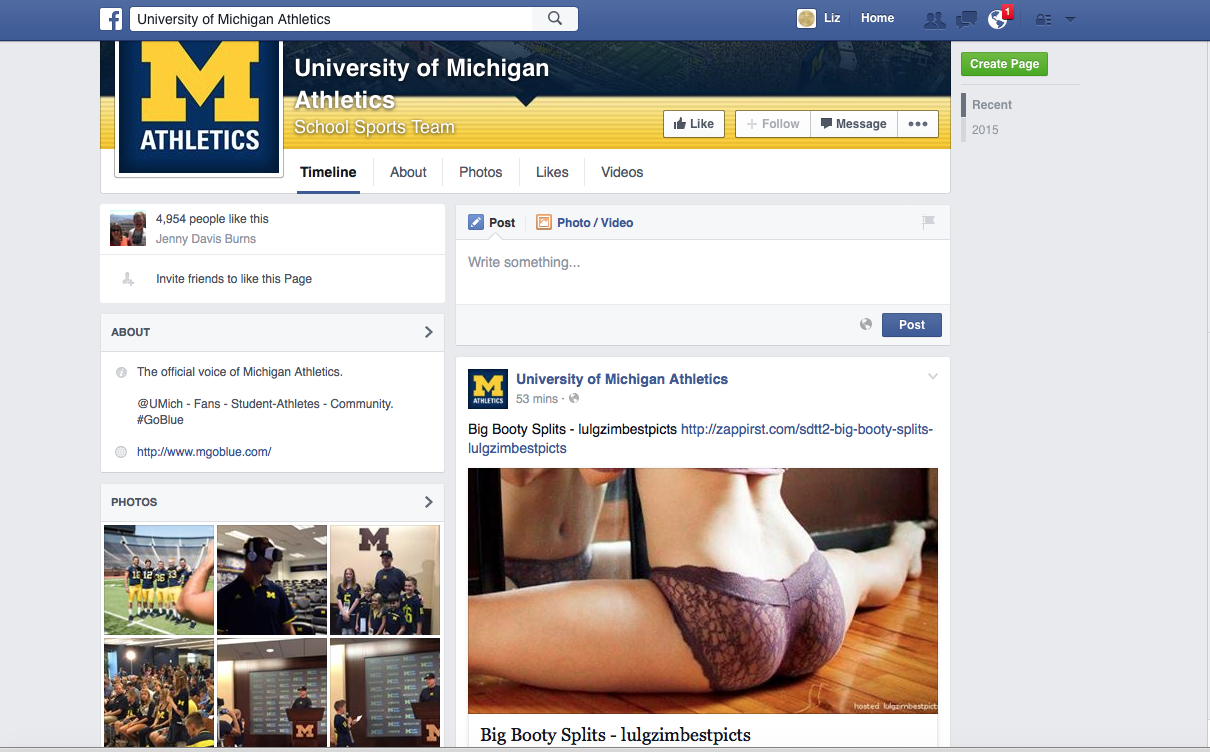Click the post author's Michigan logo avatar
1210x752 pixels.
pyautogui.click(x=488, y=389)
